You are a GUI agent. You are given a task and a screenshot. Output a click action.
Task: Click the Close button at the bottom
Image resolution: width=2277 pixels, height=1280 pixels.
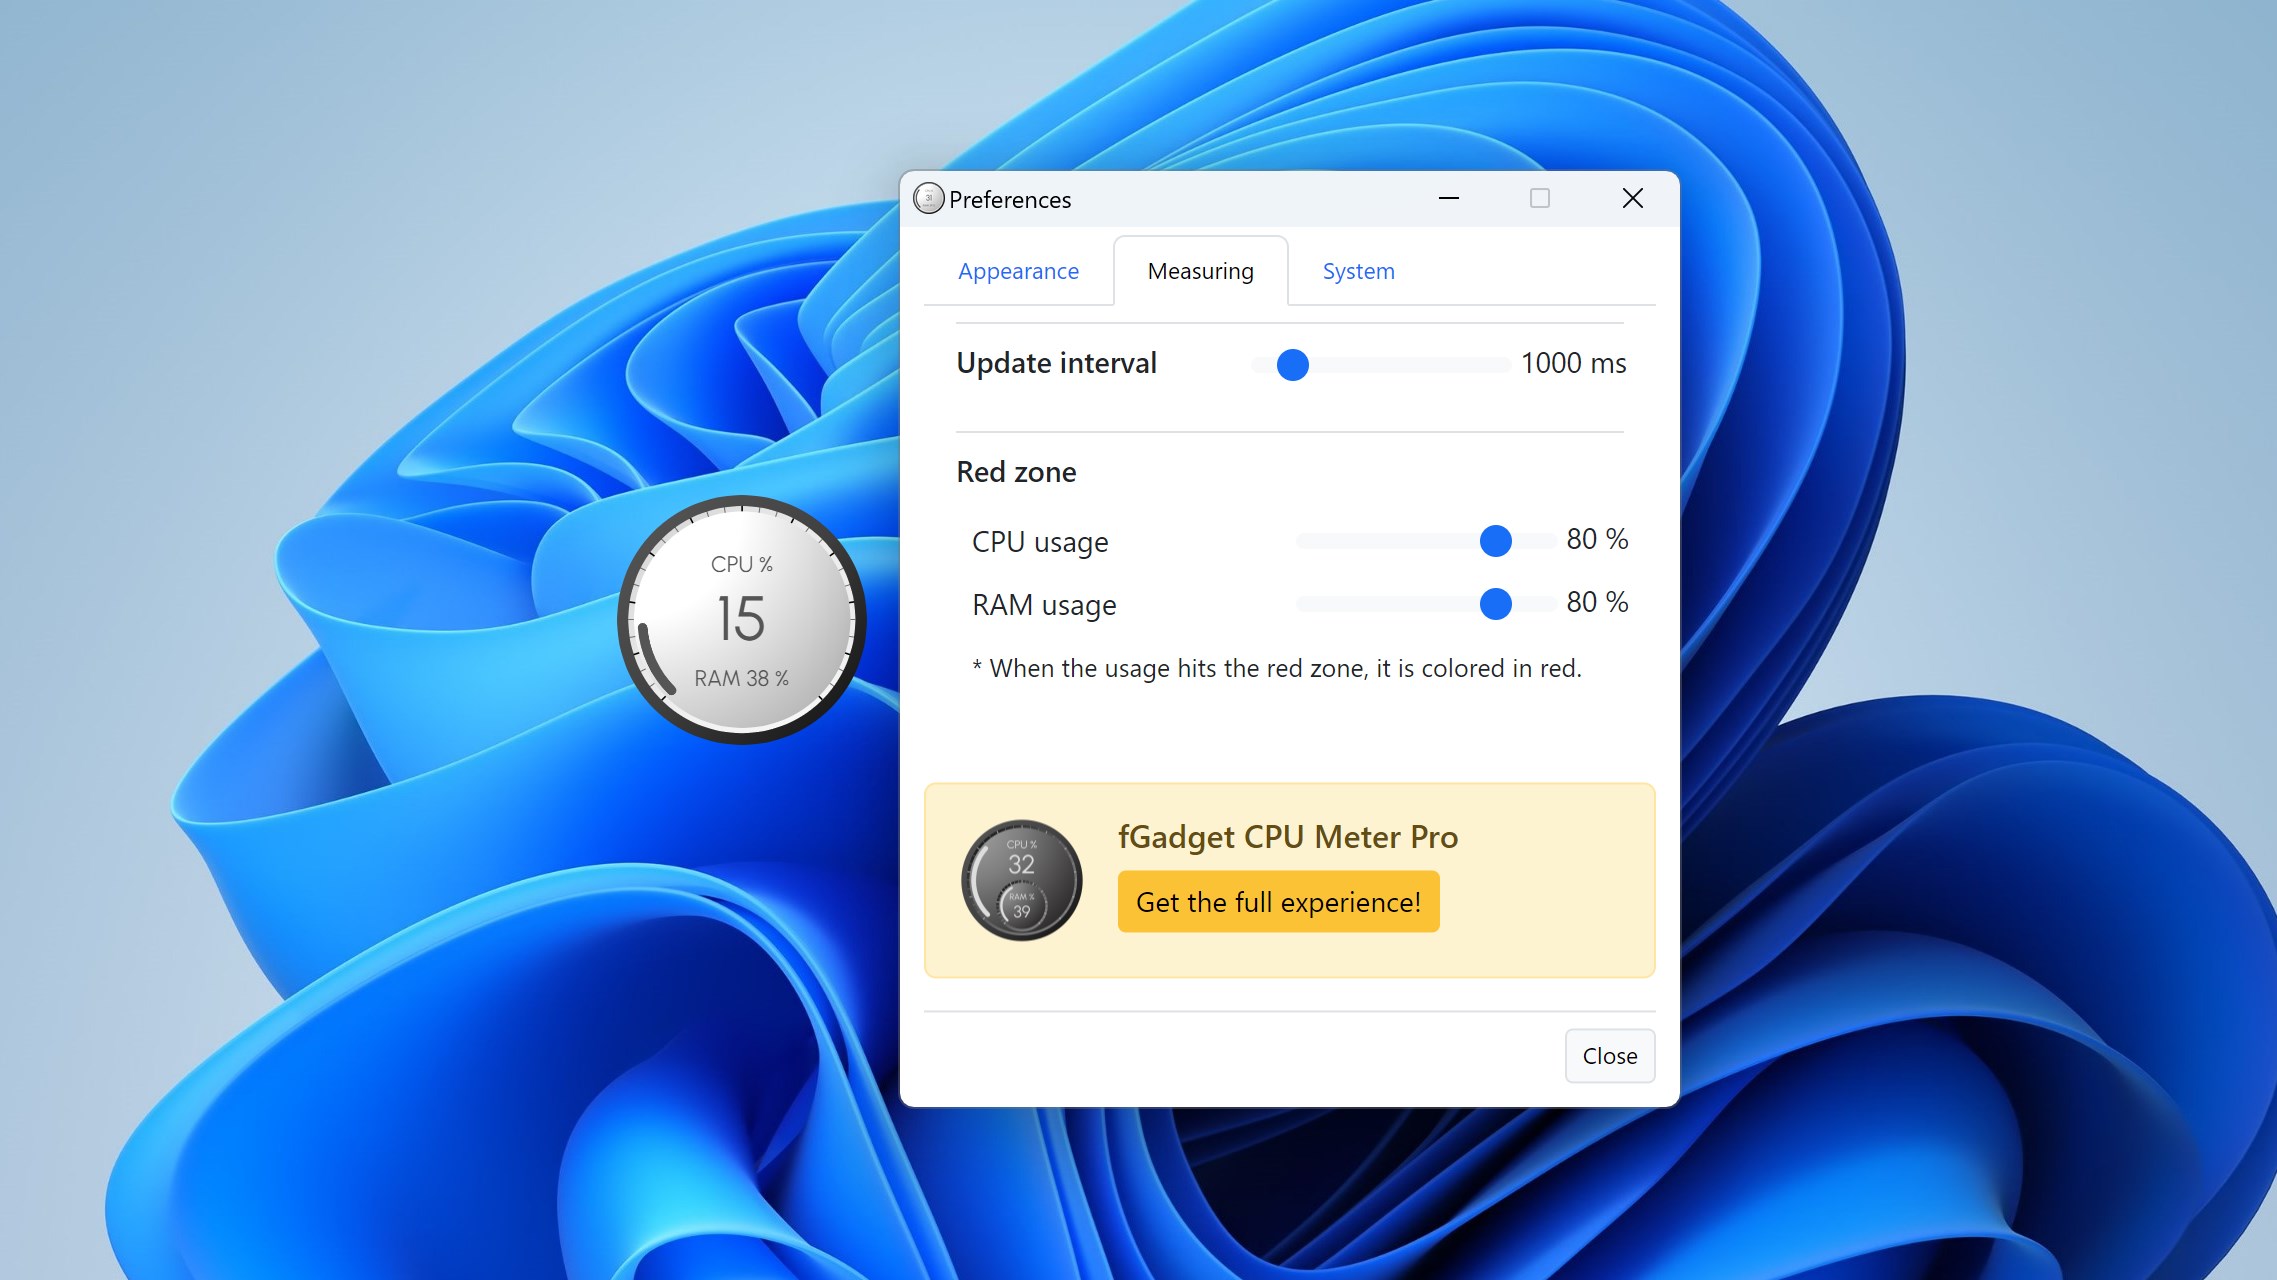tap(1609, 1055)
